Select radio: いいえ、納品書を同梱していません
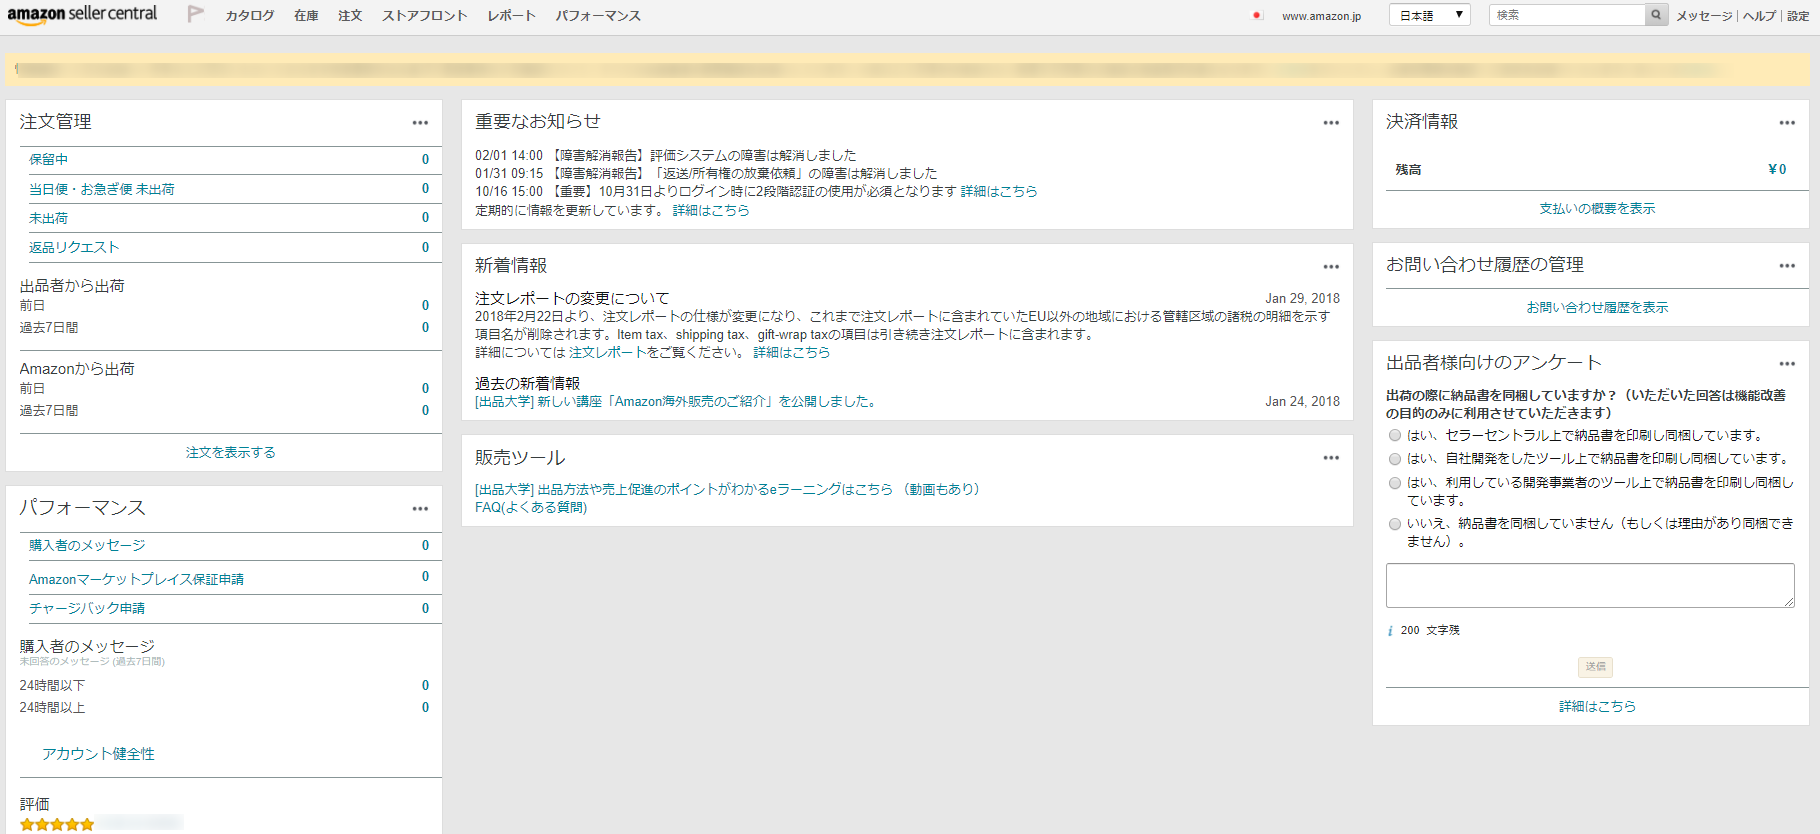1820x834 pixels. coord(1395,524)
